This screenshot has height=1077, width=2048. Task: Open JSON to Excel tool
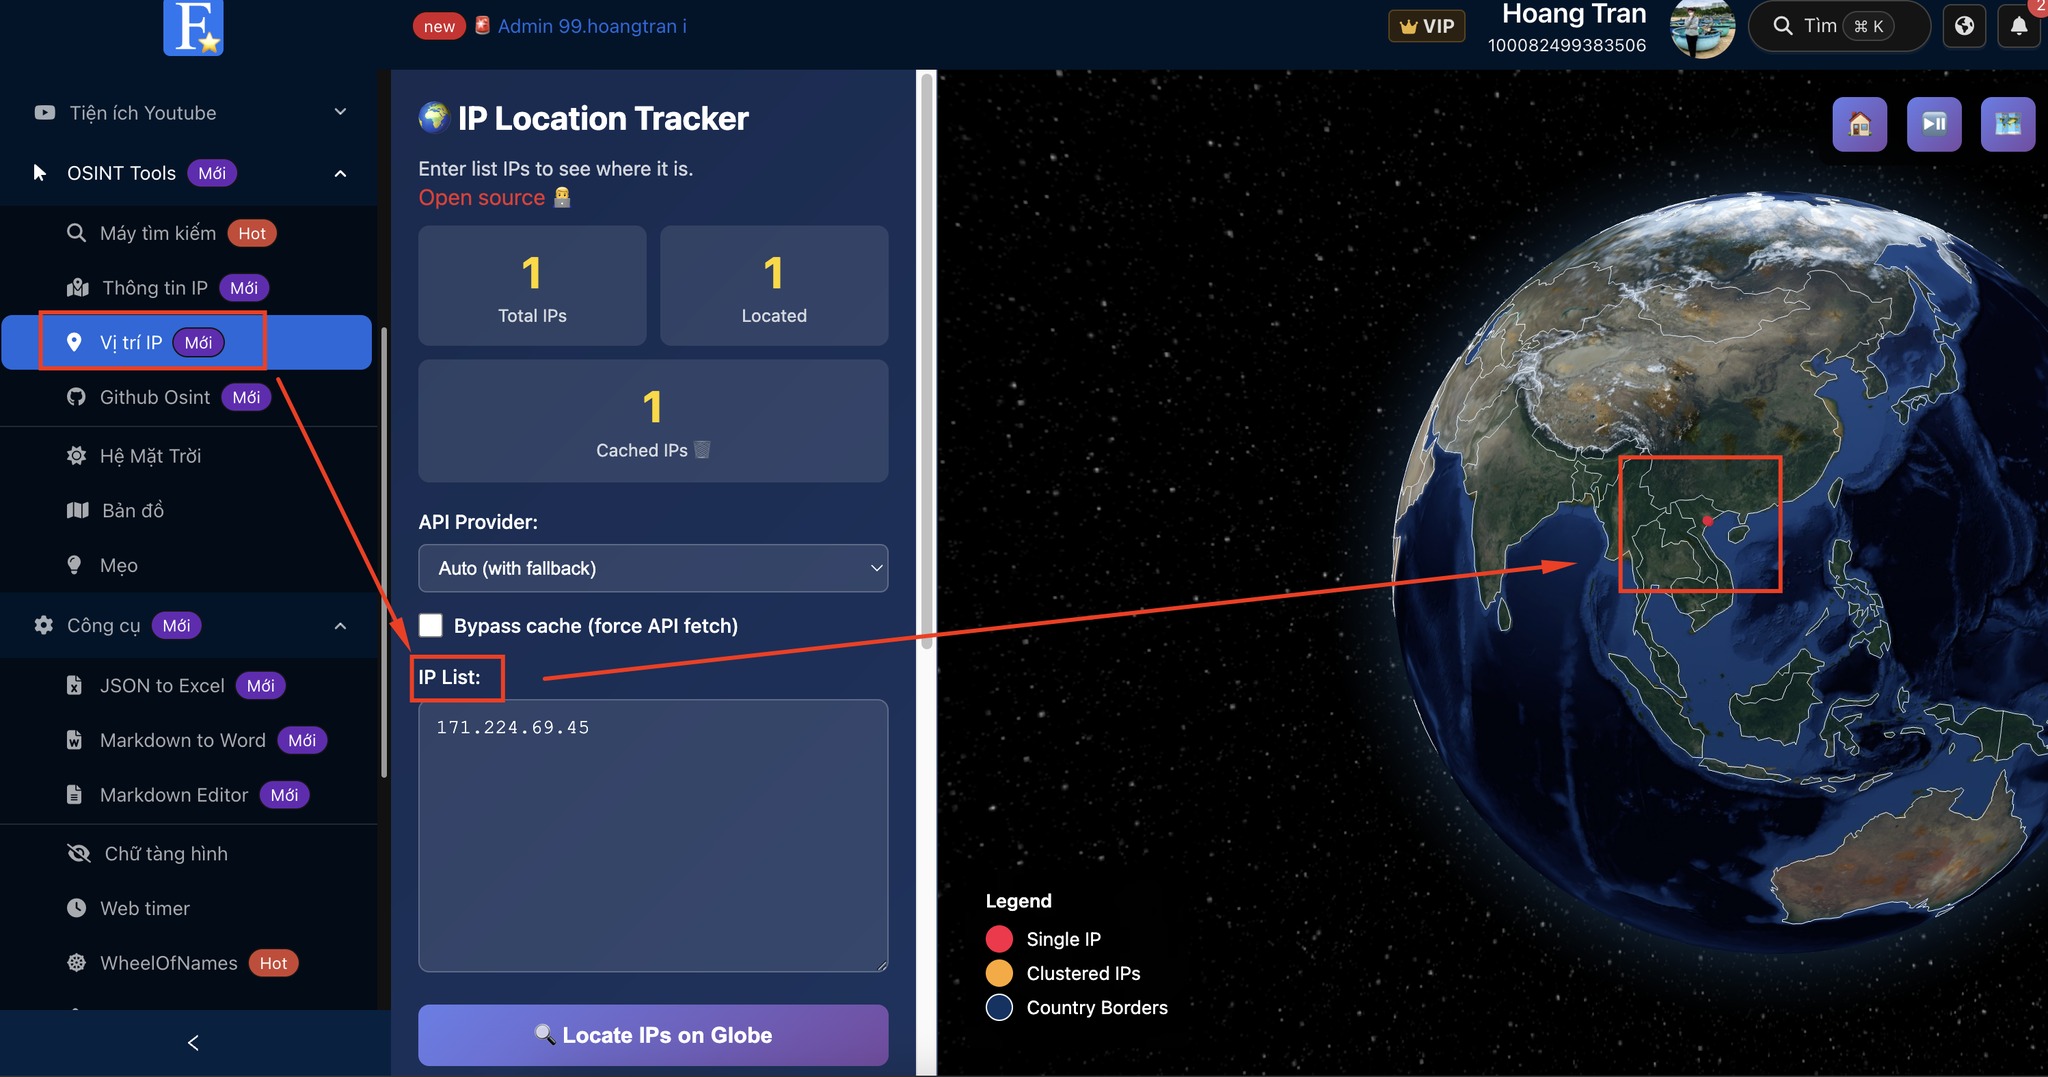[188, 686]
